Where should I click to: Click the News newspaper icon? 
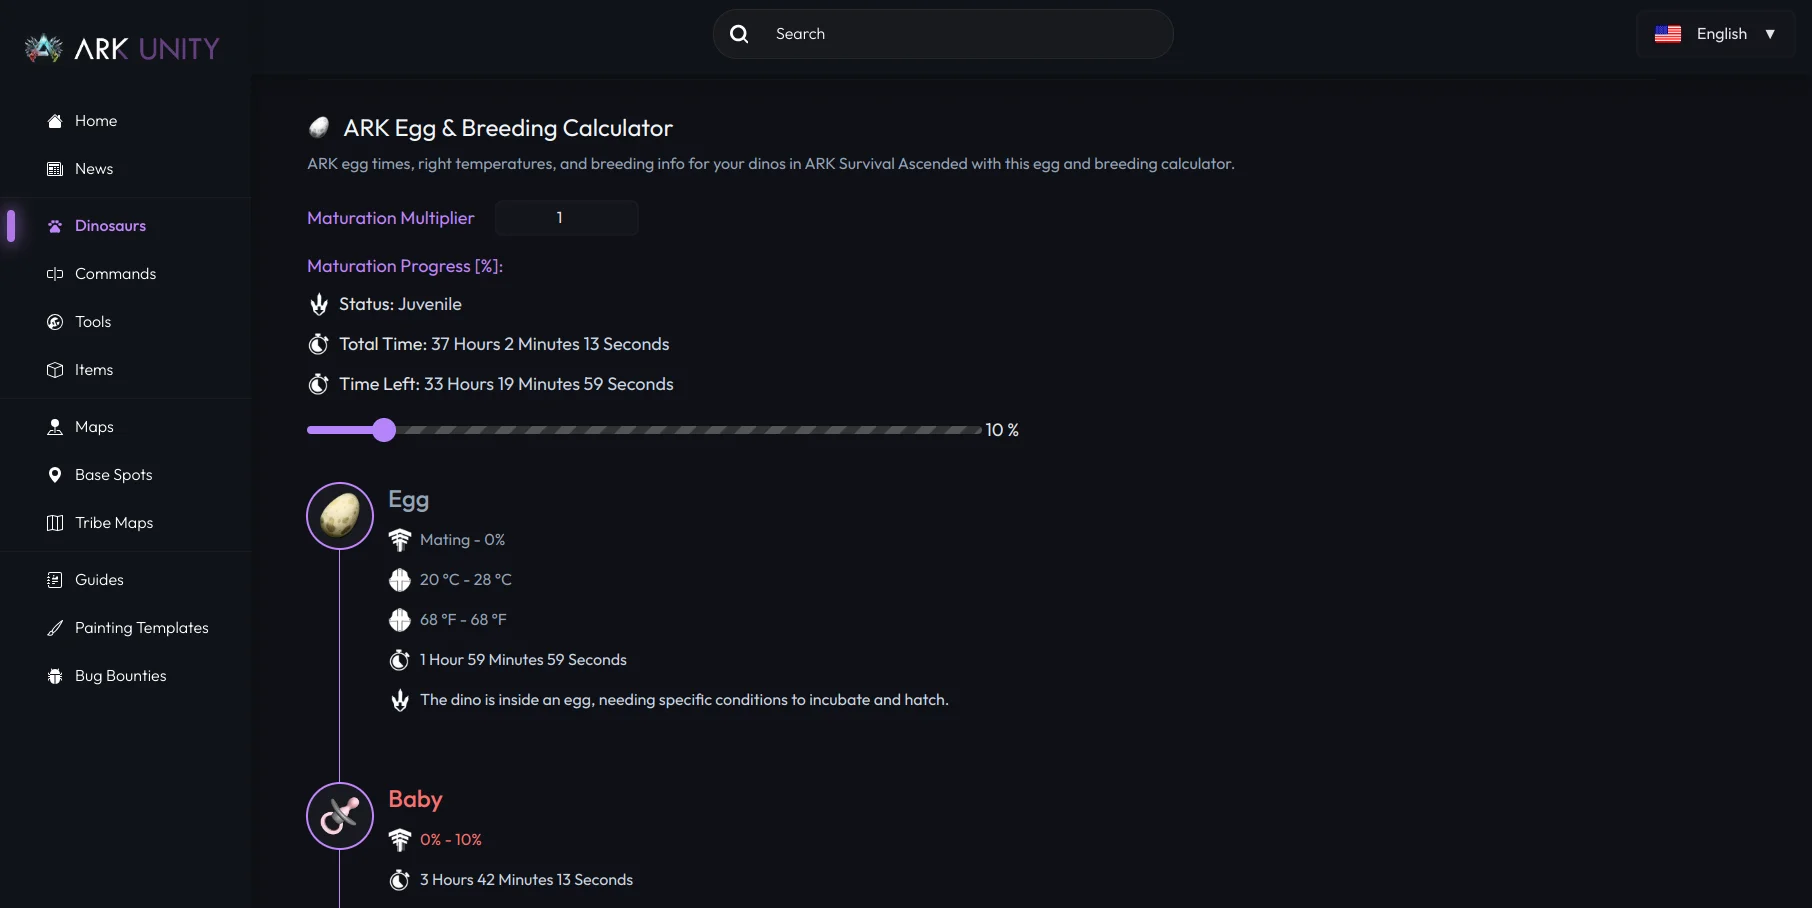point(55,169)
